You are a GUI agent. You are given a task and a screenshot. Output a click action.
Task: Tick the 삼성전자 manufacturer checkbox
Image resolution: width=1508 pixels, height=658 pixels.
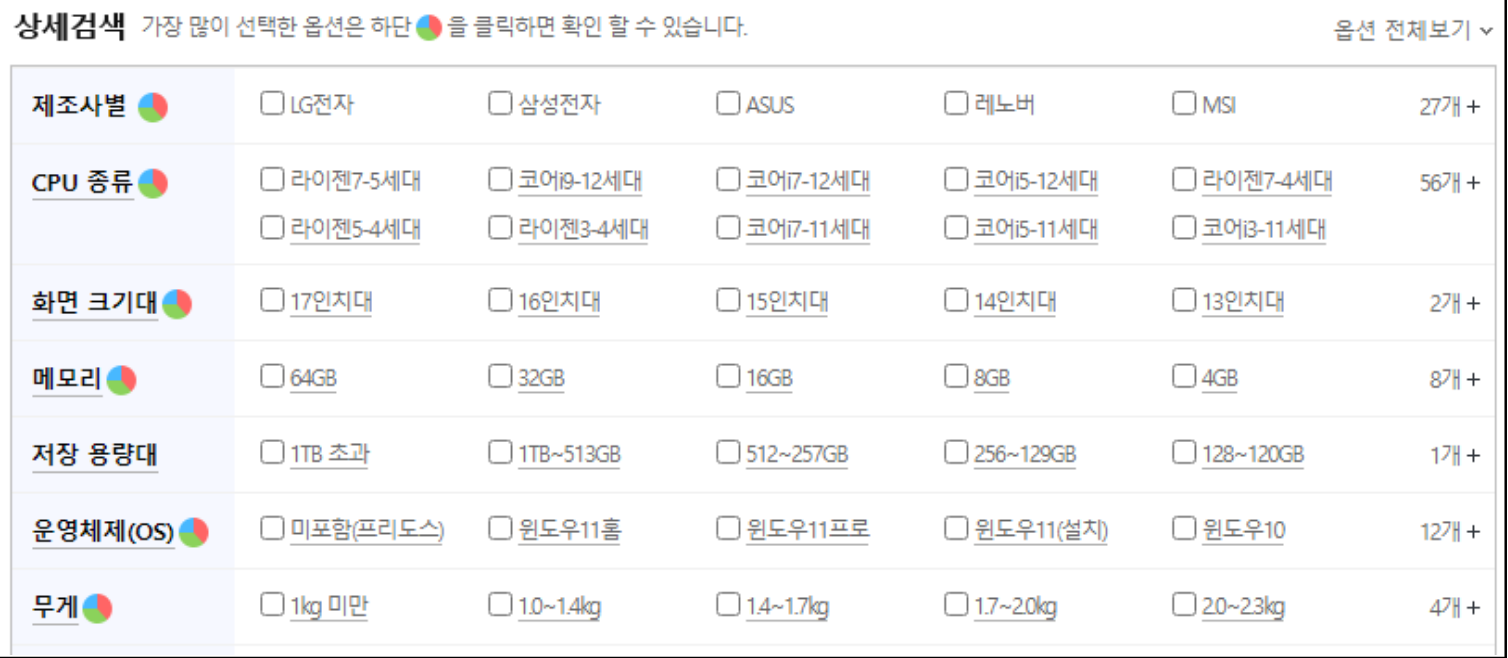[x=500, y=103]
